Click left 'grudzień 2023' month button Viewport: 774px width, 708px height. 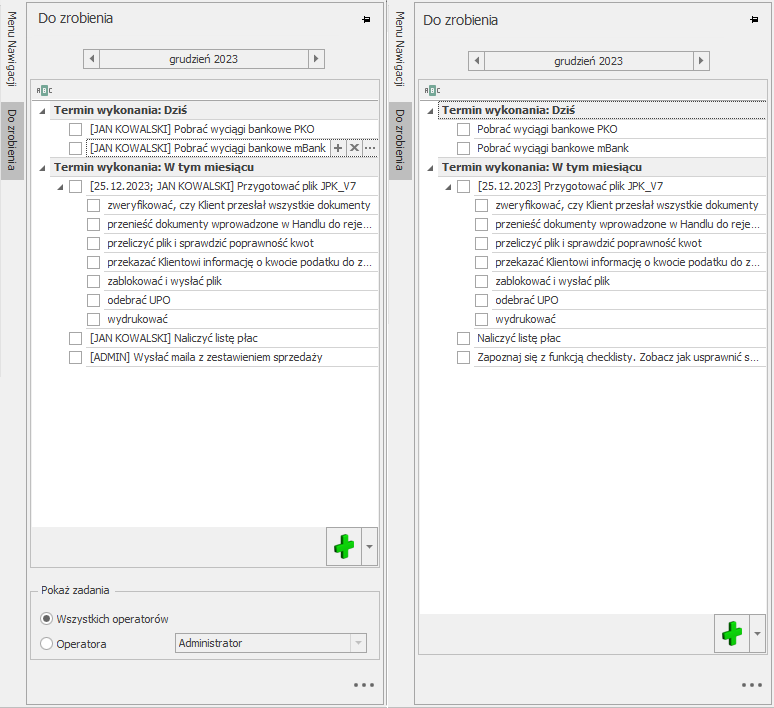204,59
